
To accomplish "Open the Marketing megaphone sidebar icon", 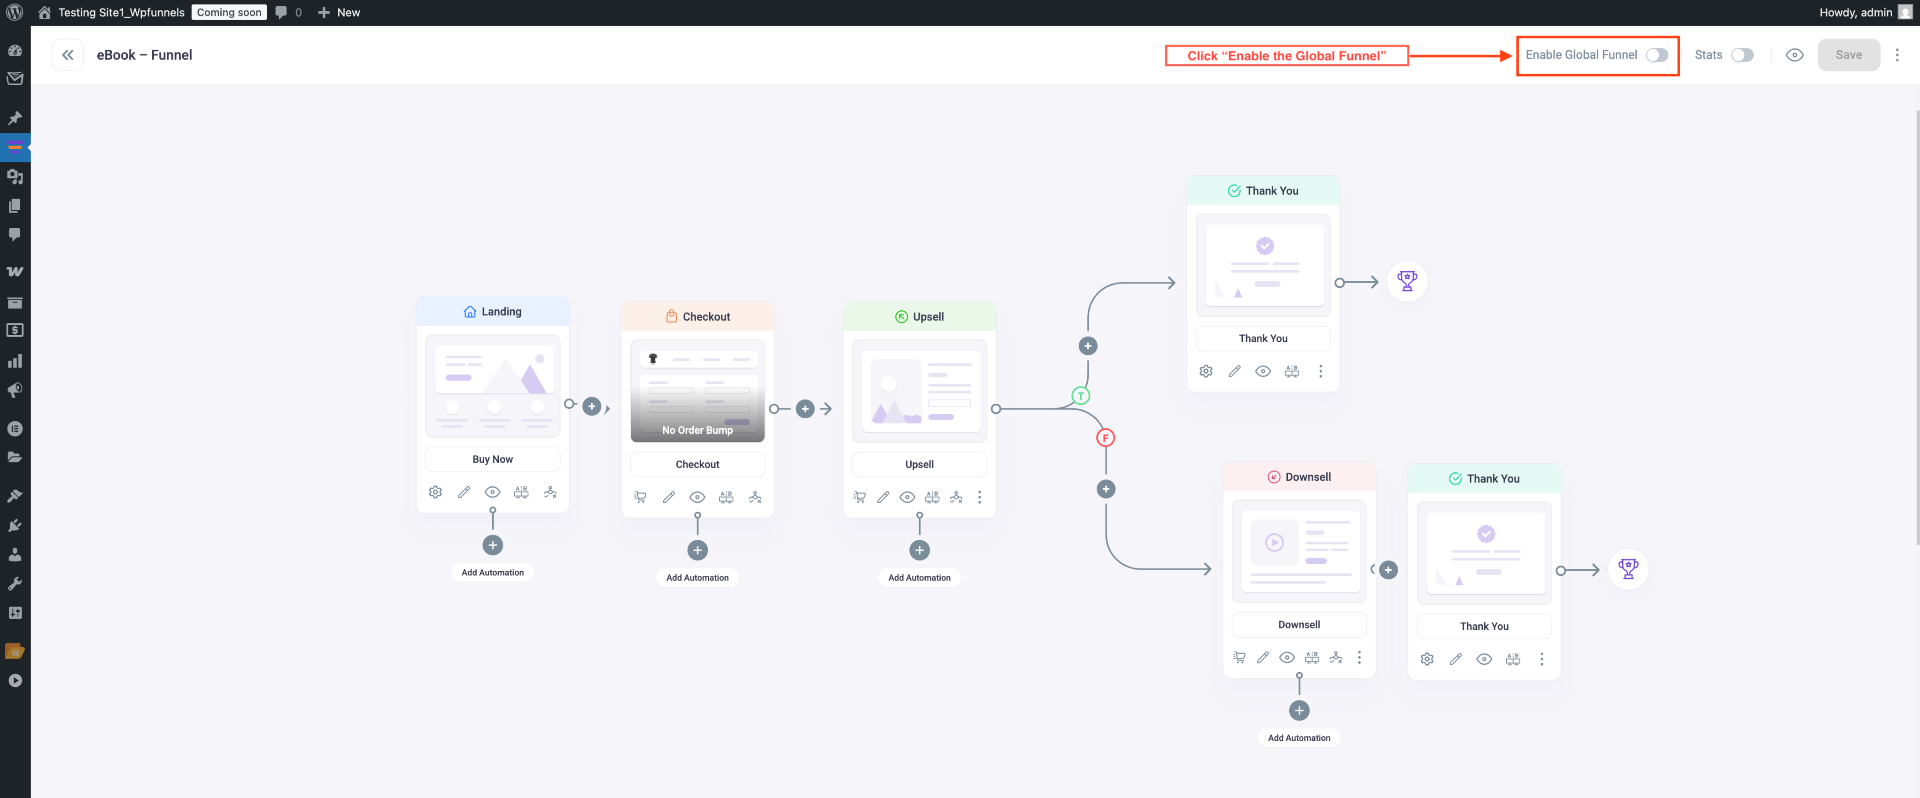I will 15,390.
